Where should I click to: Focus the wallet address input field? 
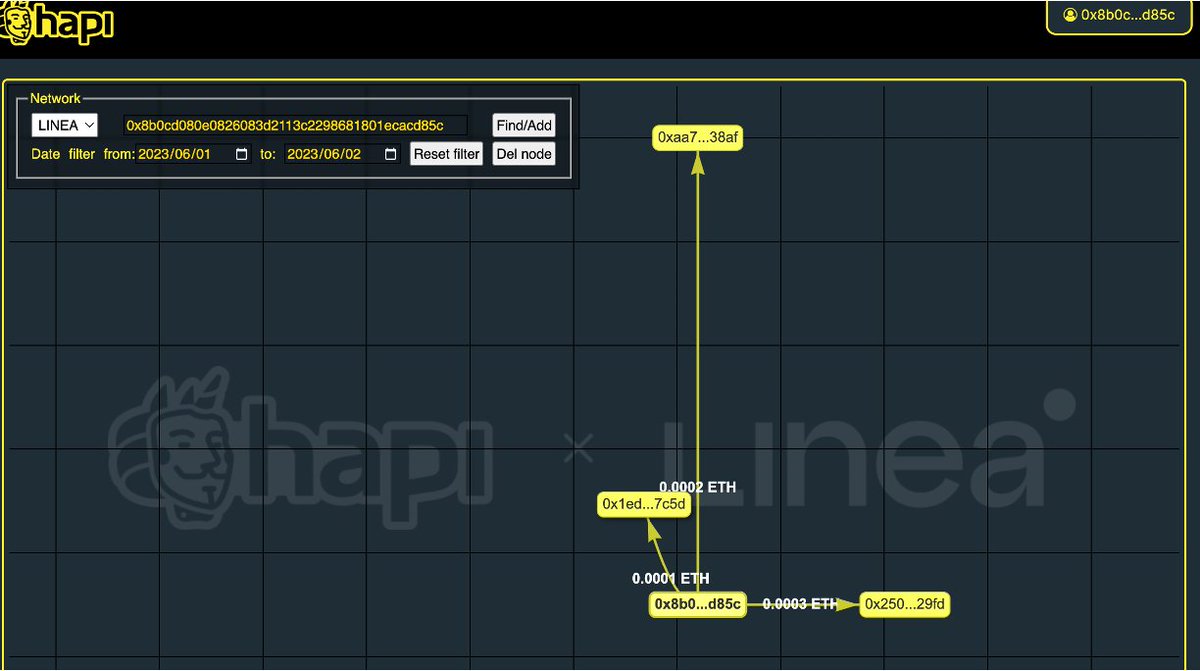[x=296, y=125]
